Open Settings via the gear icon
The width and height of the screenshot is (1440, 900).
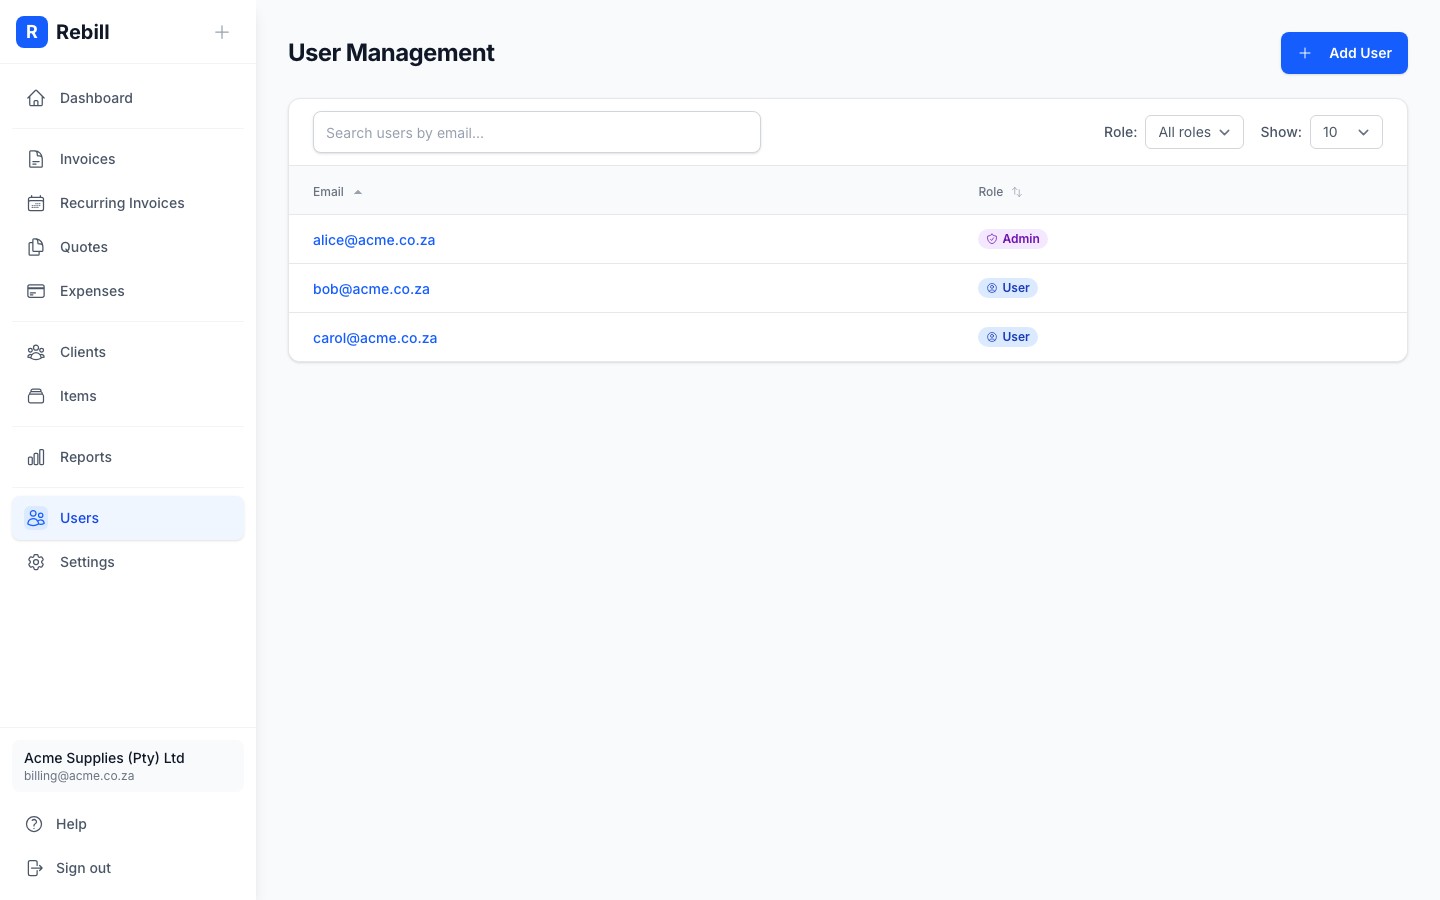tap(36, 562)
